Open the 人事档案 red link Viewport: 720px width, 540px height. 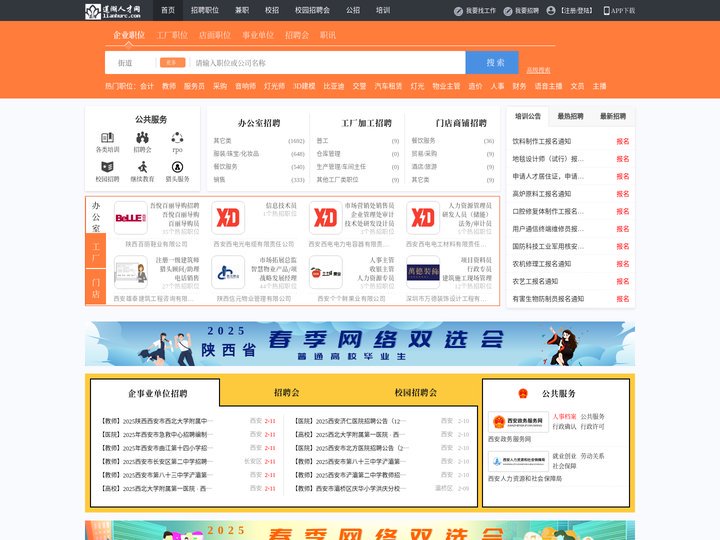[x=564, y=416]
